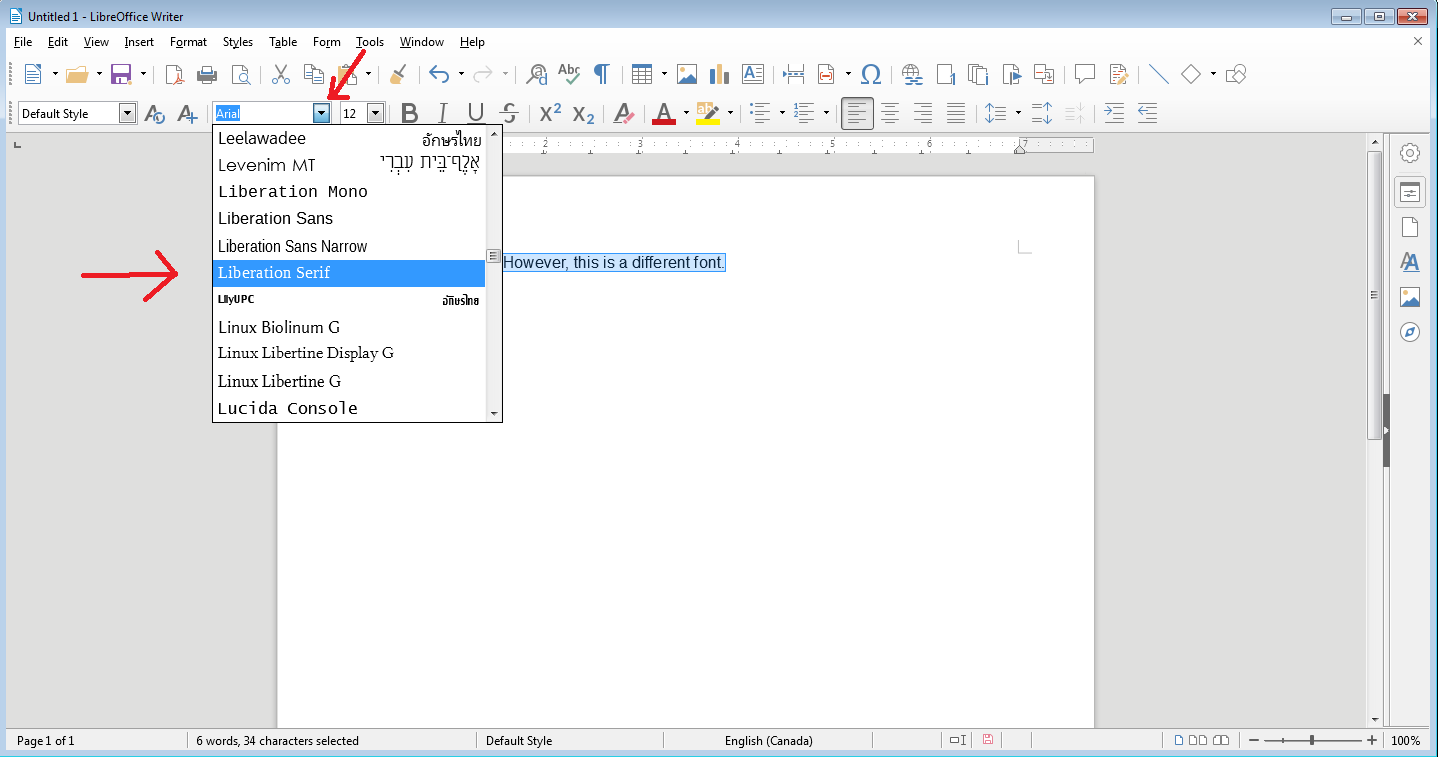Image resolution: width=1438 pixels, height=757 pixels.
Task: Insert a table
Action: [642, 74]
